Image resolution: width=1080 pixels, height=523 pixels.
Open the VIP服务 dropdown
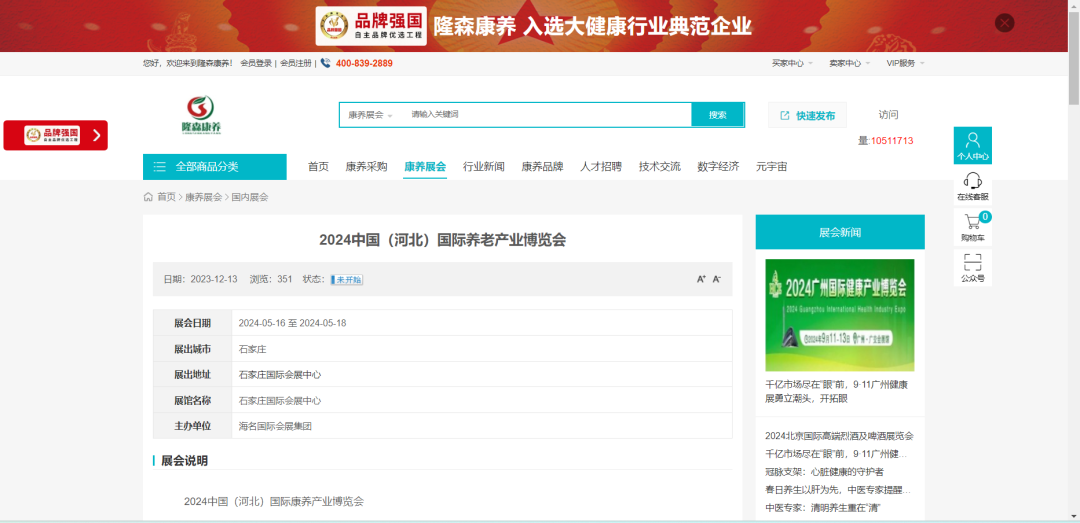tap(905, 63)
